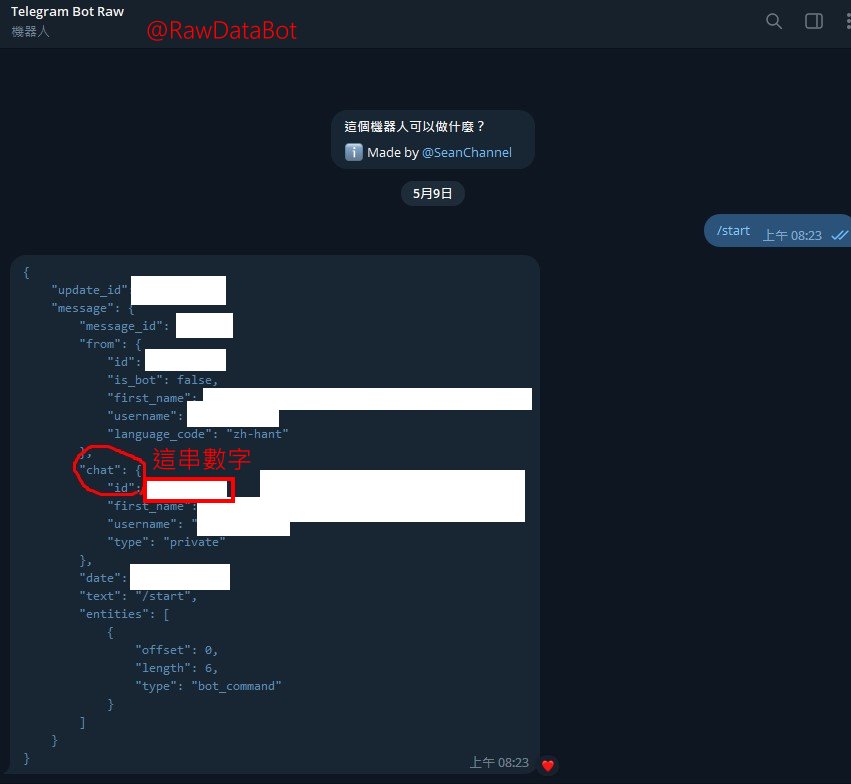Open the @SeanChannel link
The image size is (851, 784).
(466, 152)
